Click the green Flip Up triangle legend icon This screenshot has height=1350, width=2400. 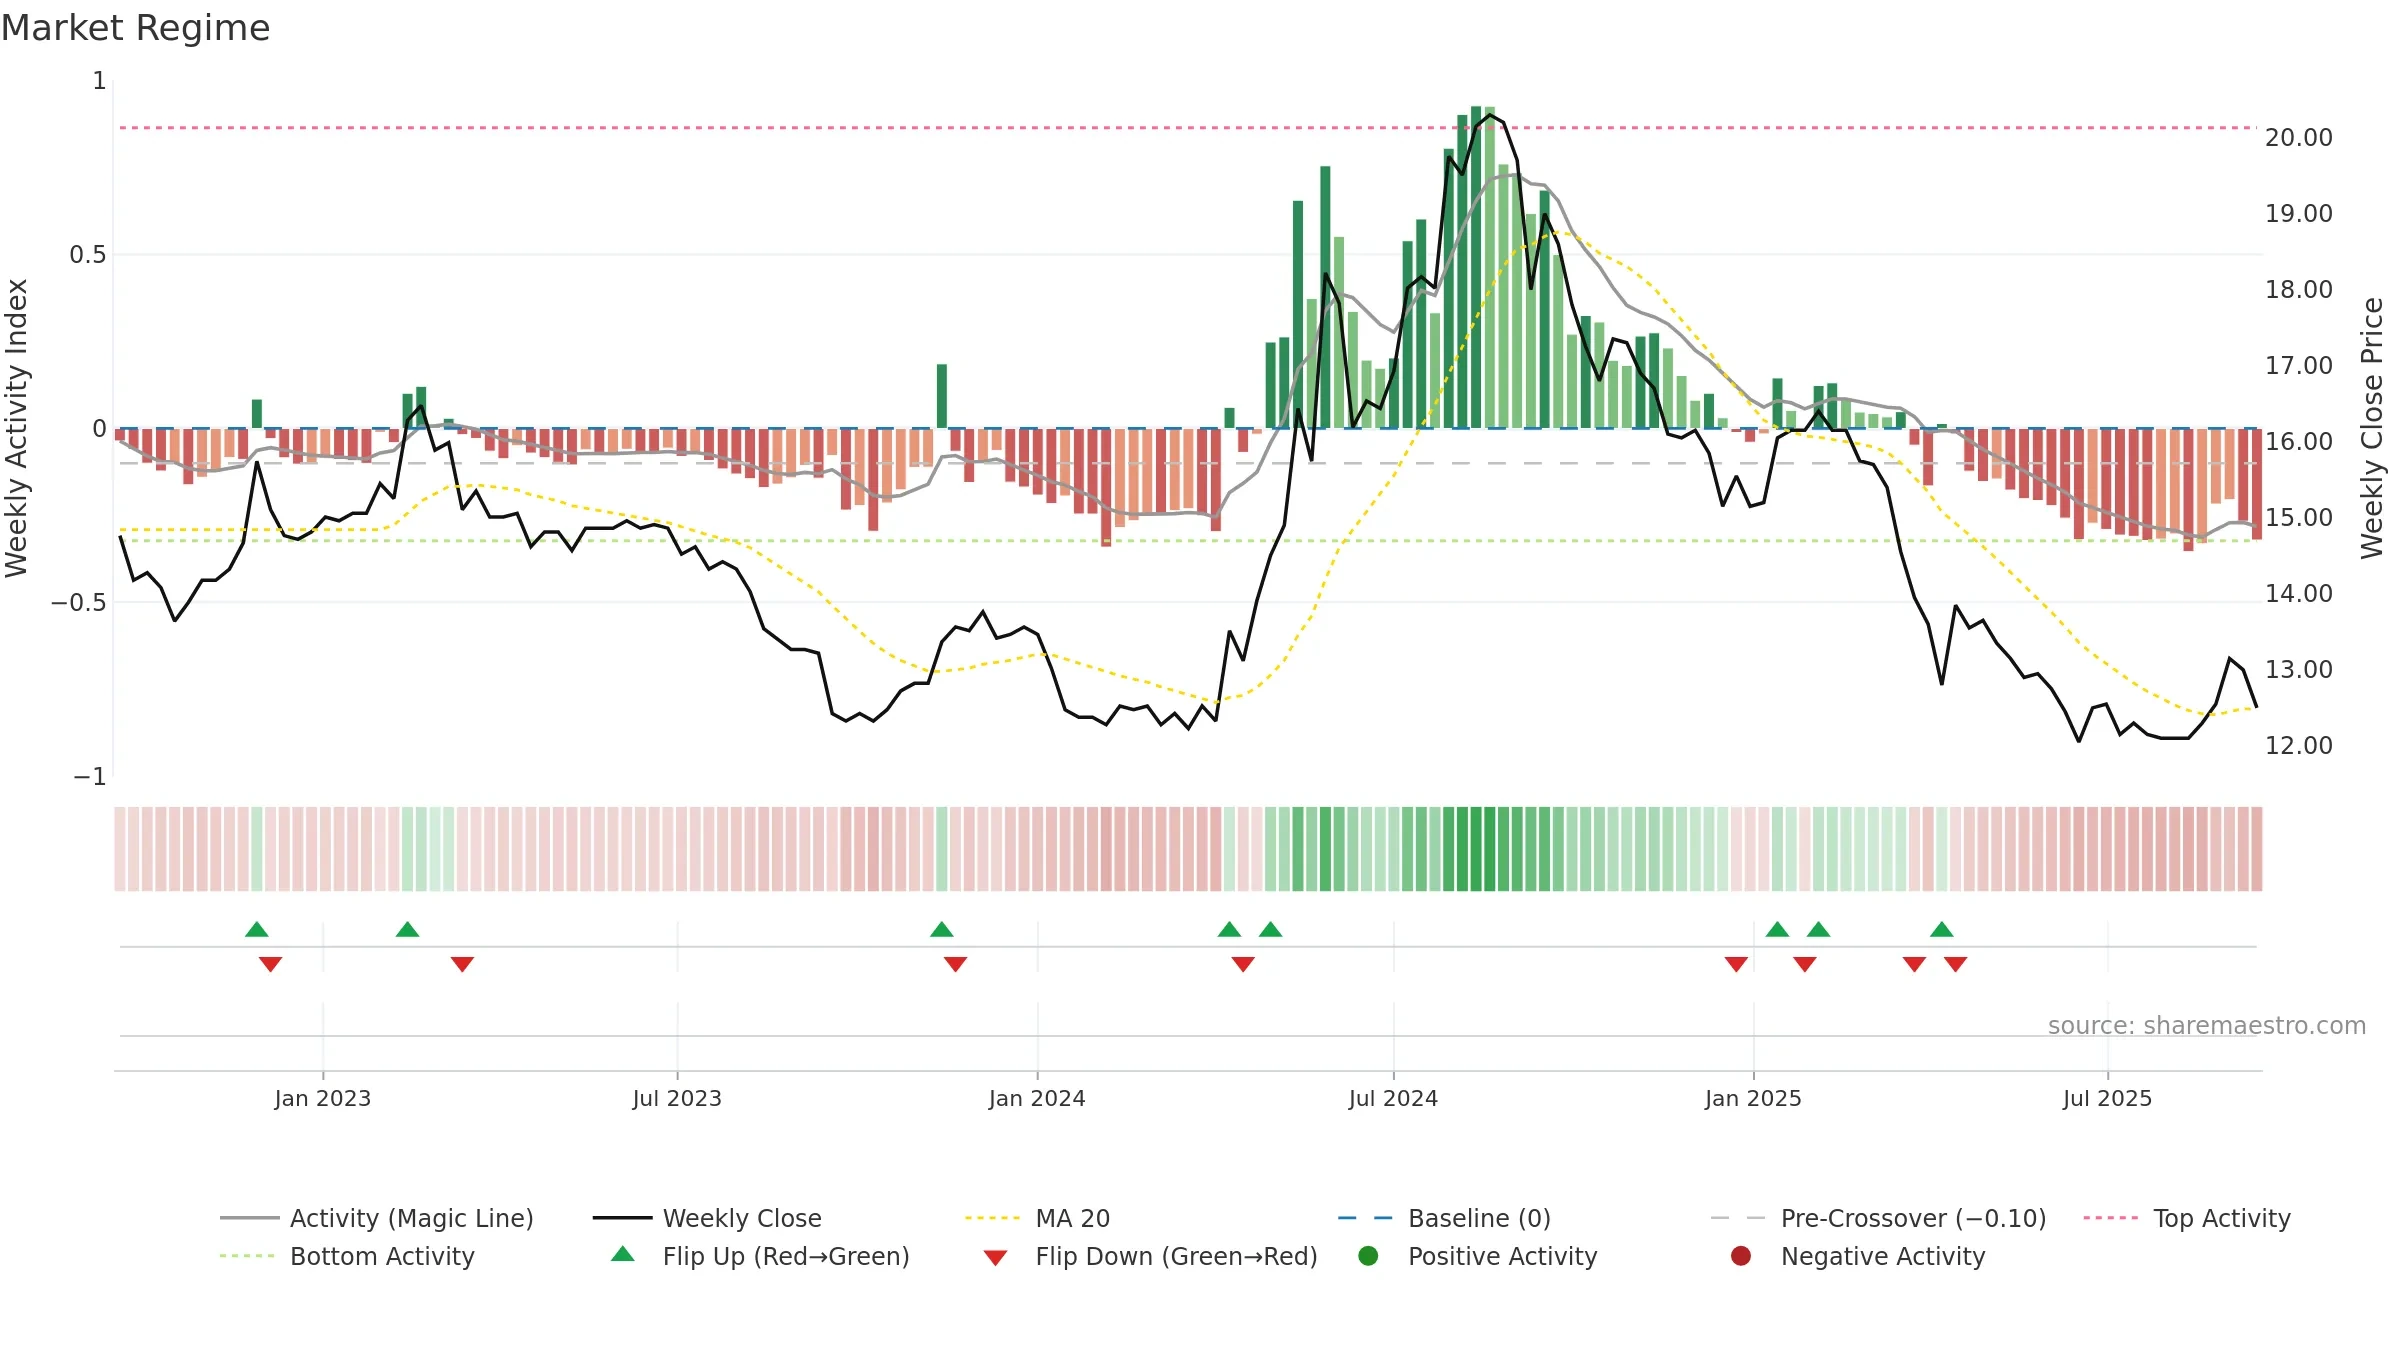[x=623, y=1254]
